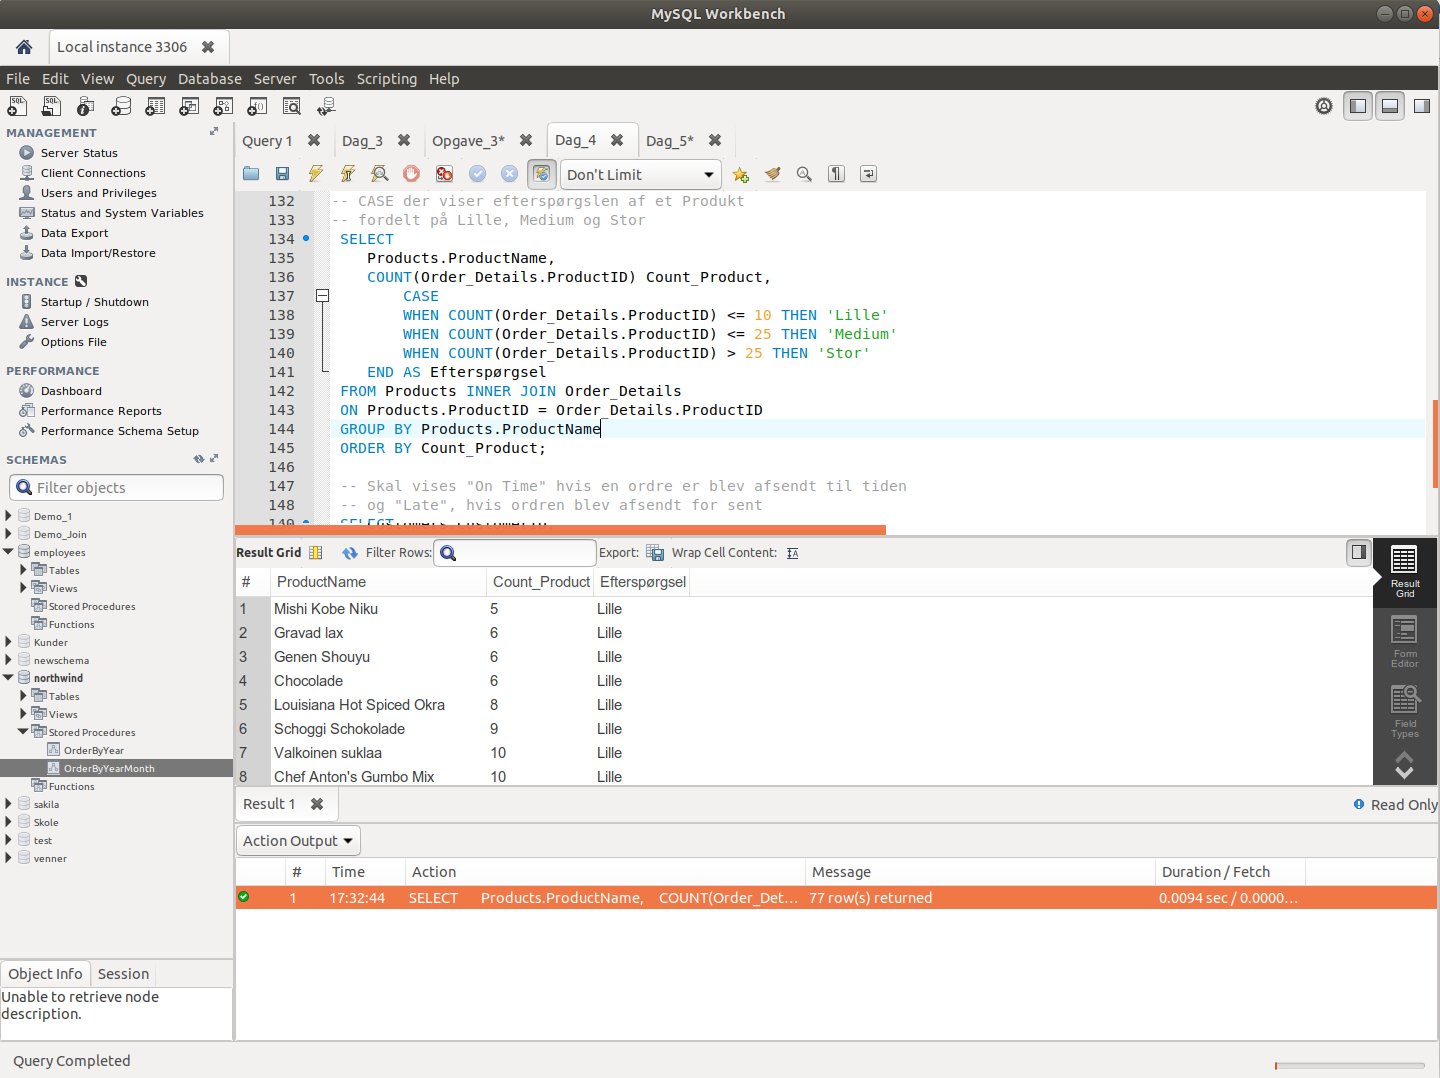The image size is (1440, 1078).
Task: Refresh schemas list icon
Action: pos(199,459)
